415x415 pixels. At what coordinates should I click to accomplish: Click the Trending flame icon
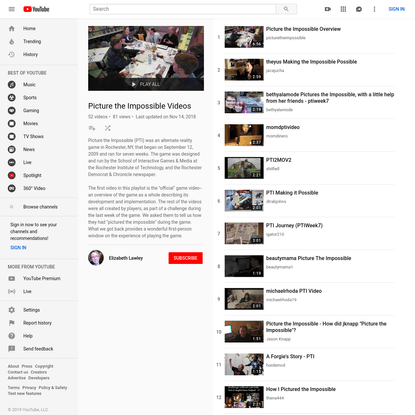pos(12,41)
